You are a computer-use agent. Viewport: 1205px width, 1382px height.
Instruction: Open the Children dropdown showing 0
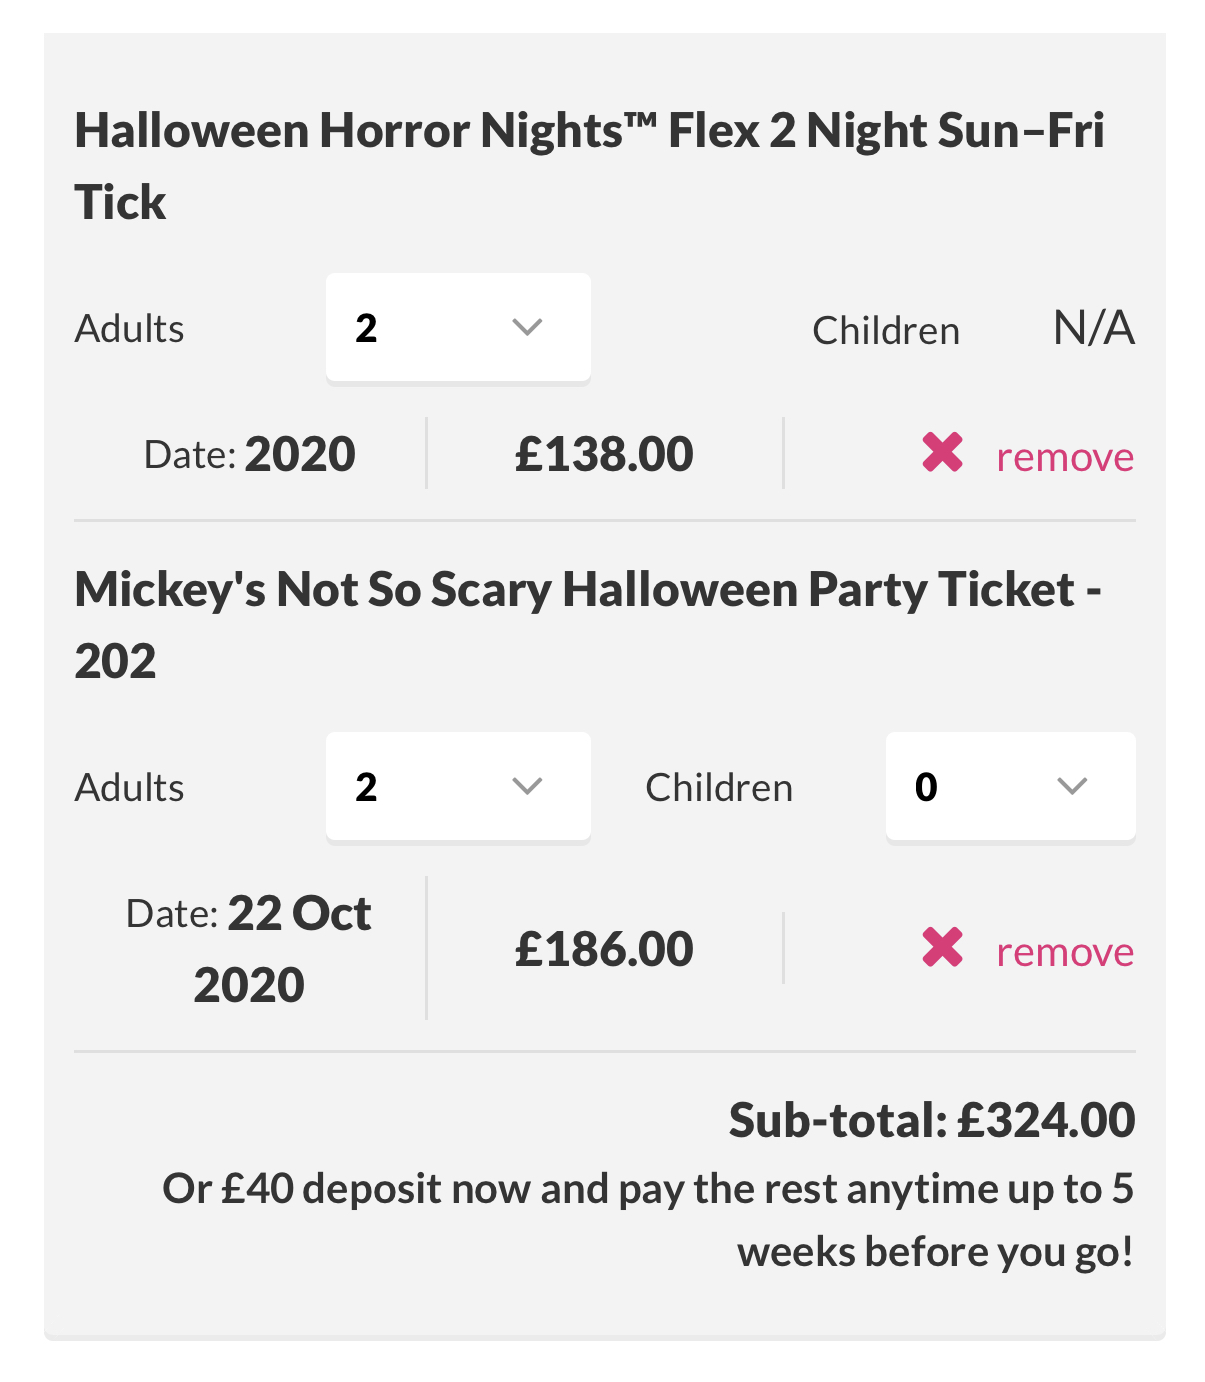[1010, 786]
